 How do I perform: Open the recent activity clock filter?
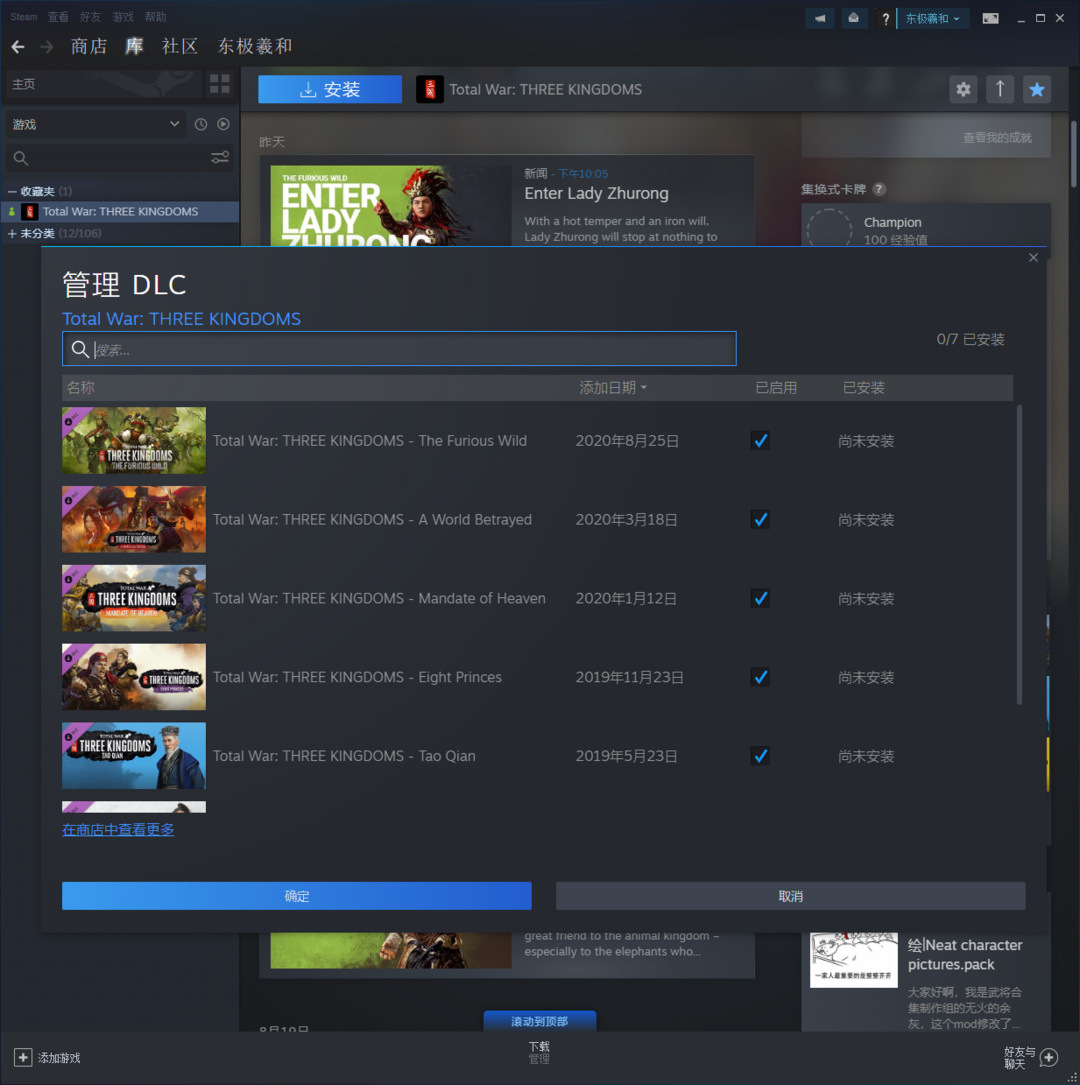[201, 124]
